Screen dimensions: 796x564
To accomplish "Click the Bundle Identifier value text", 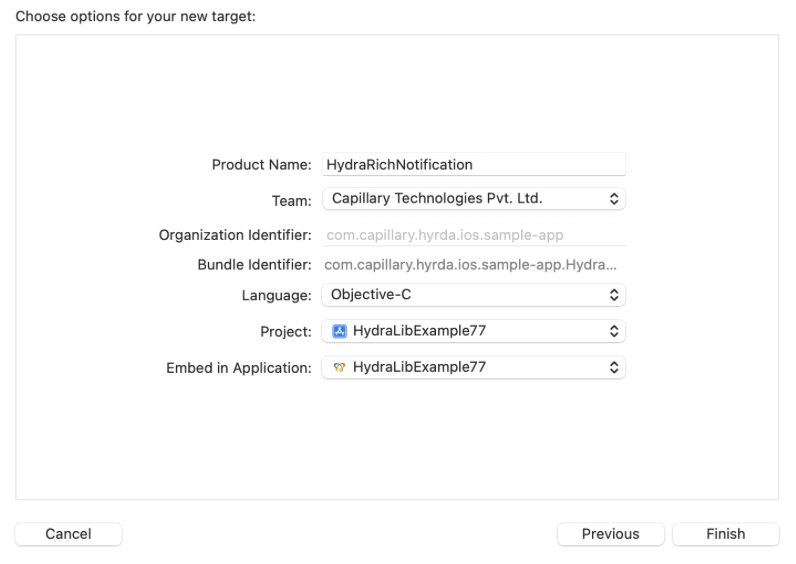I will click(470, 266).
